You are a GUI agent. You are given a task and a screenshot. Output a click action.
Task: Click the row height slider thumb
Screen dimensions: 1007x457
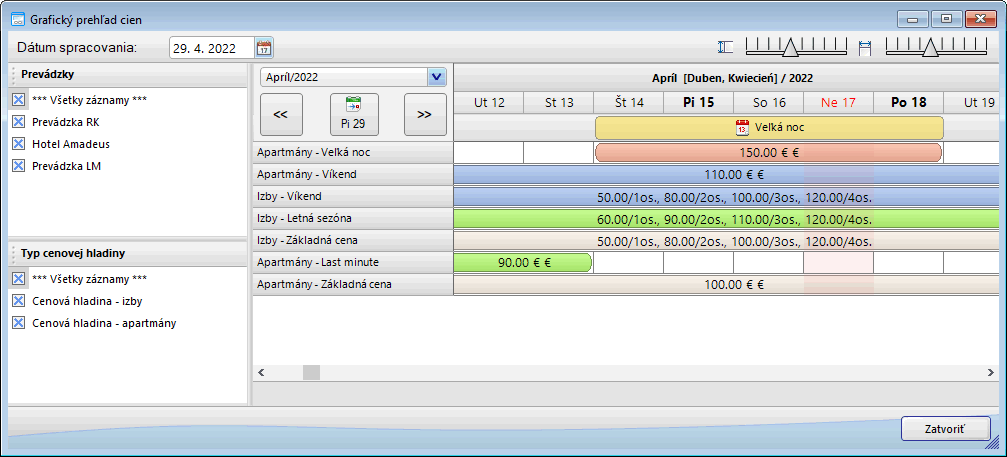pos(789,48)
